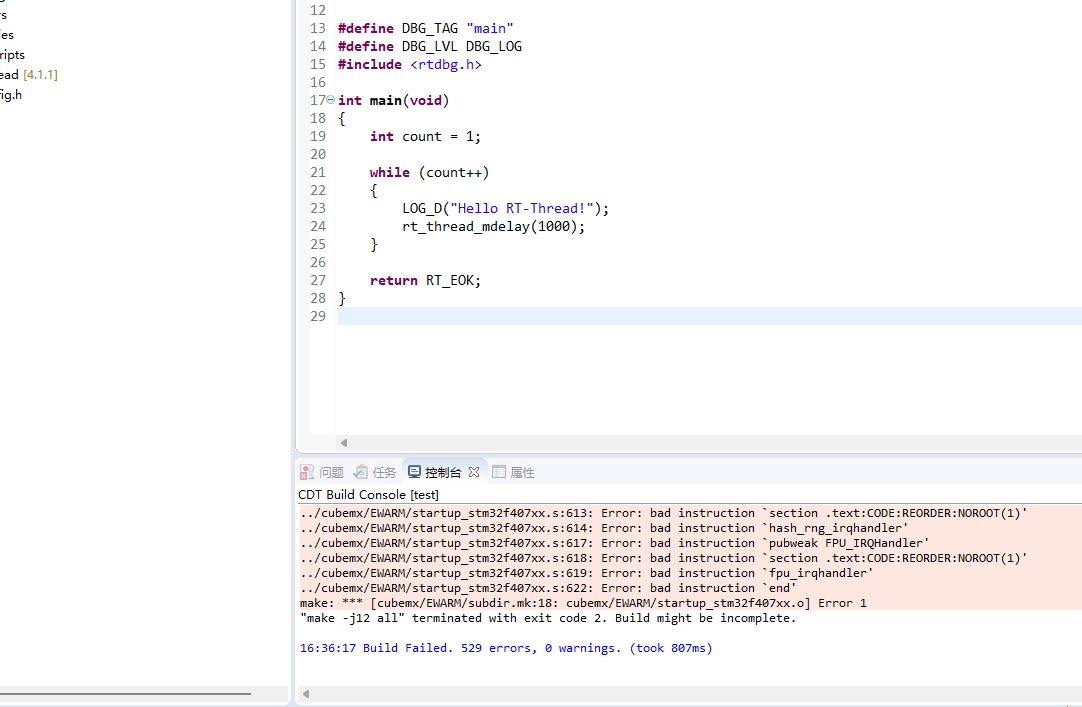Click on 'rt_thread_mdelay(1000);' line
Viewport: 1082px width, 707px height.
(x=493, y=226)
